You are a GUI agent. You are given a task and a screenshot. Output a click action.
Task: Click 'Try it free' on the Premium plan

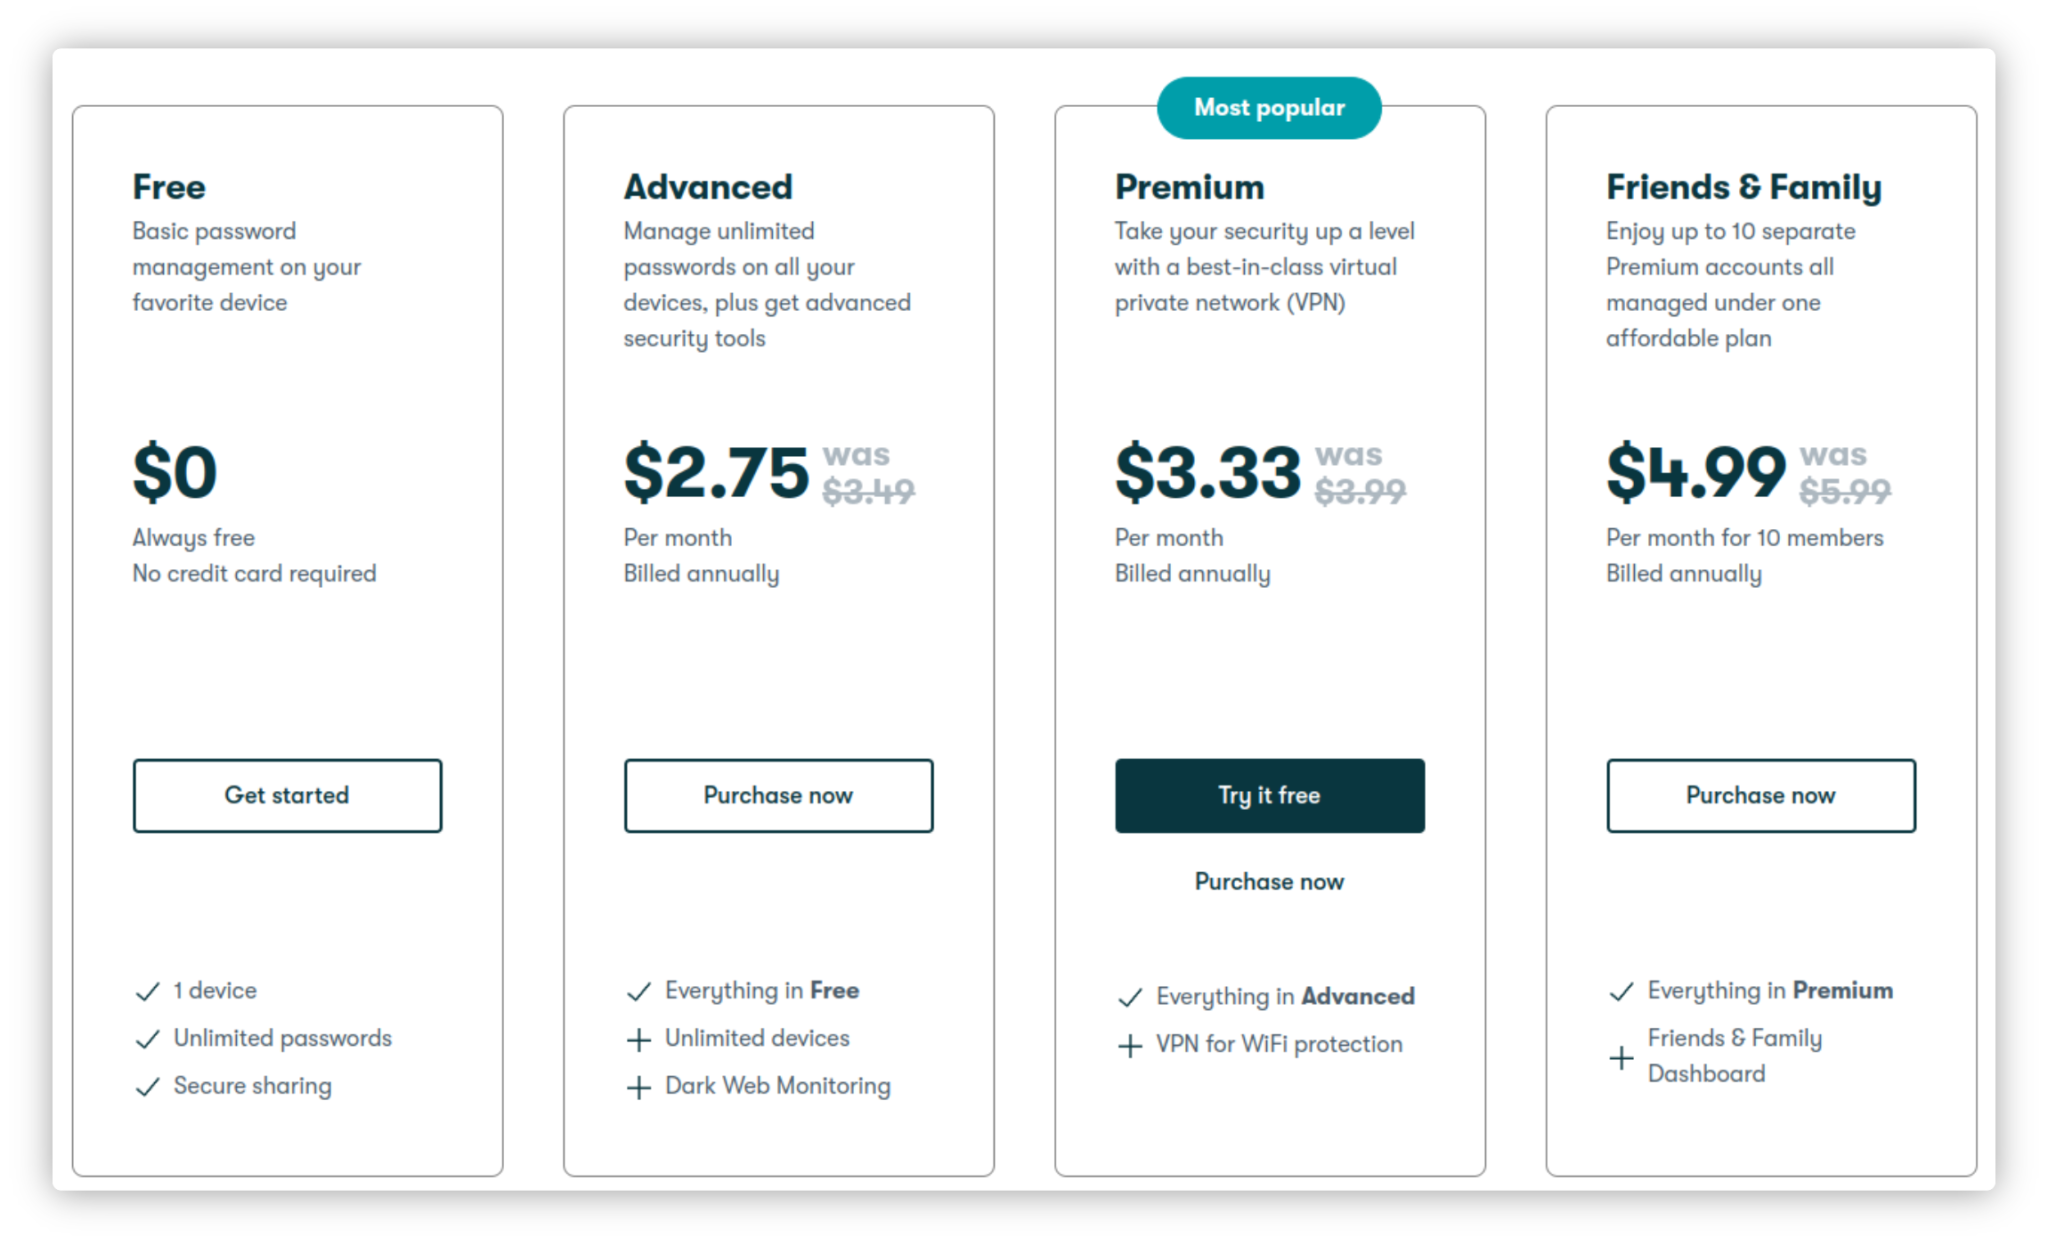pyautogui.click(x=1268, y=794)
